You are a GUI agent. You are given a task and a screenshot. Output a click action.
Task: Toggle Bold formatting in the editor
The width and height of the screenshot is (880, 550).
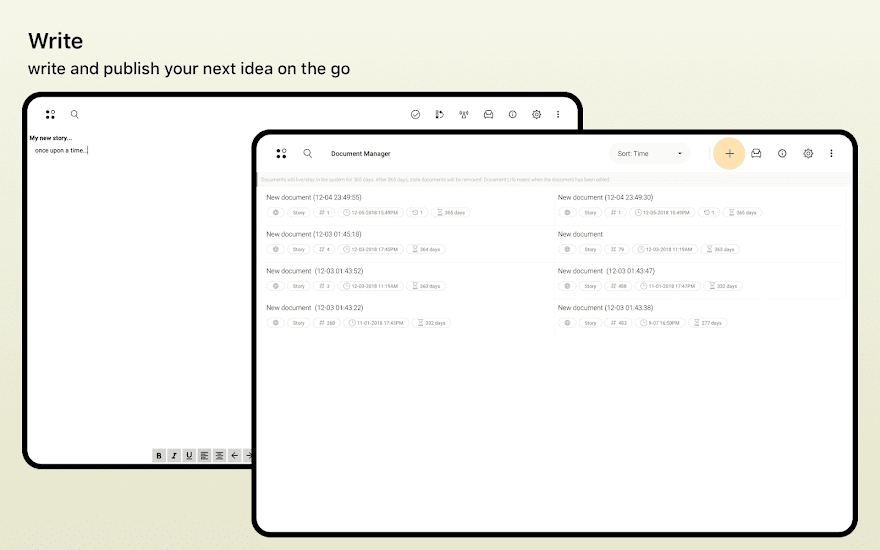pyautogui.click(x=158, y=455)
